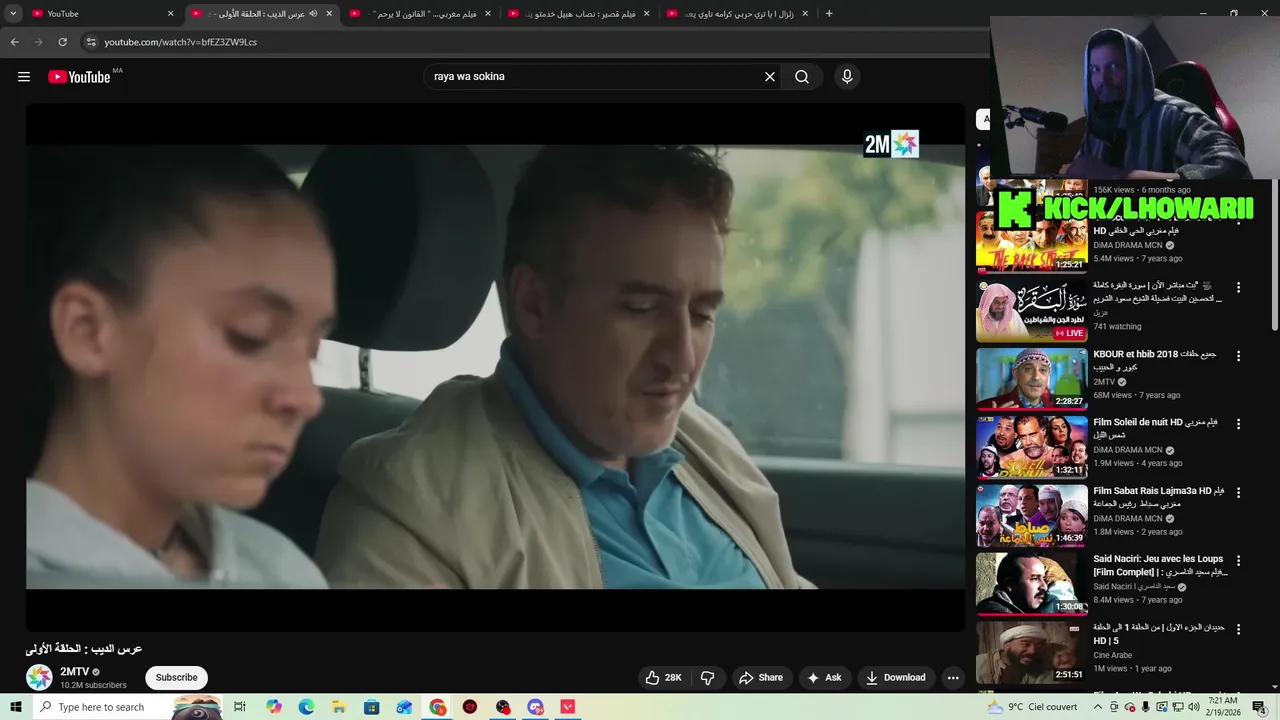This screenshot has height=720, width=1280.
Task: Open the notification center icon
Action: tap(1259, 707)
